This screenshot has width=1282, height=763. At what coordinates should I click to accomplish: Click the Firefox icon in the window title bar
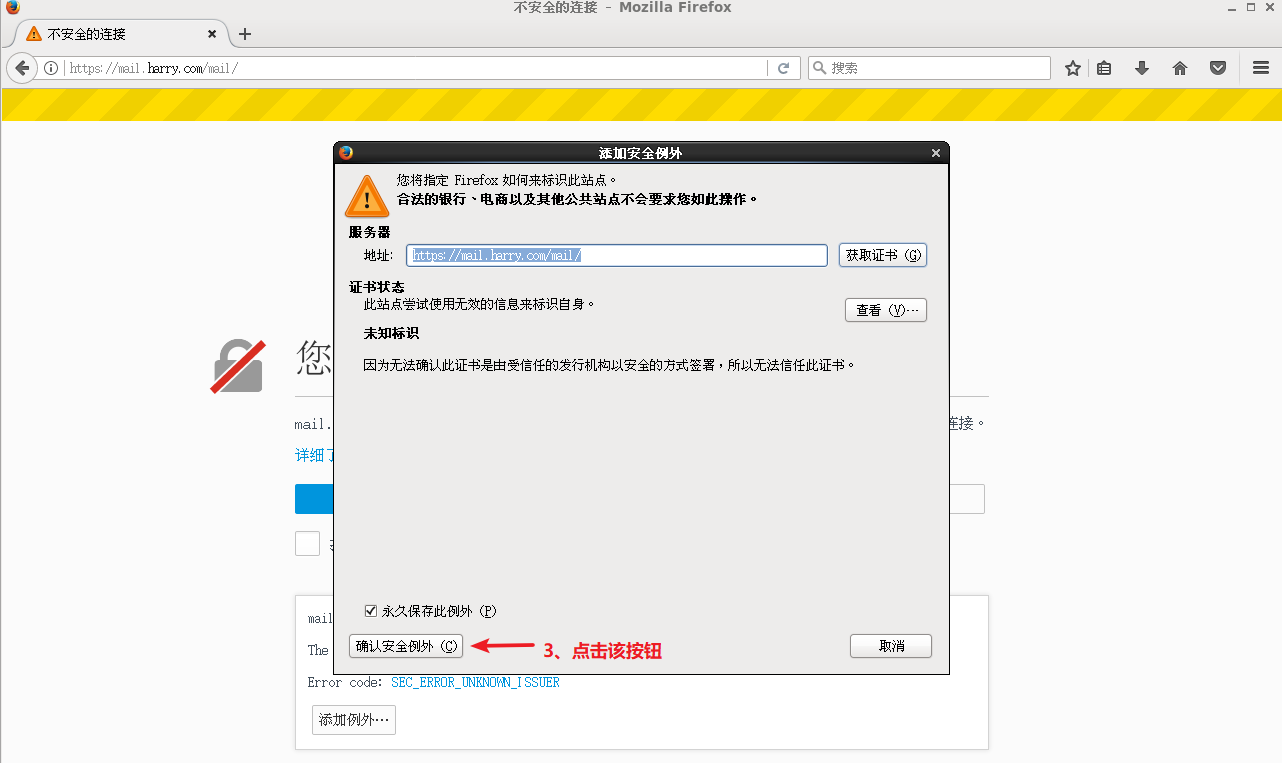click(x=12, y=7)
